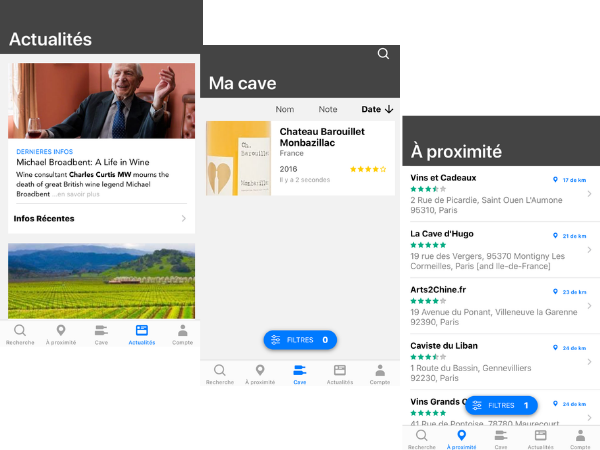Tap Cave icon in À proximité screen
Viewport: 600px width, 450px height.
point(501,435)
